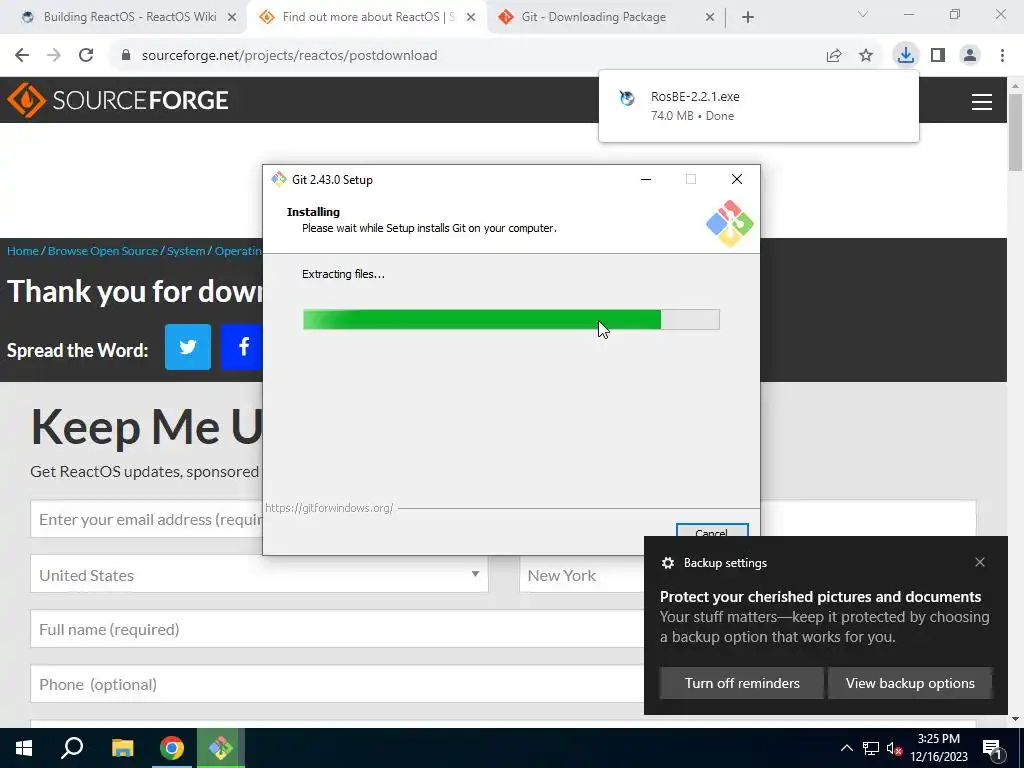Select Find out more about ReactOS tab

(x=368, y=17)
